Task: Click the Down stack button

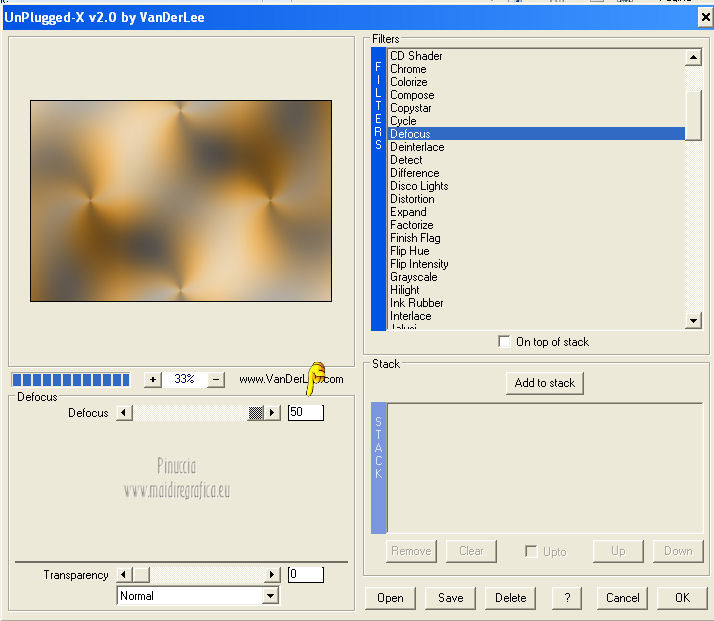Action: [678, 551]
